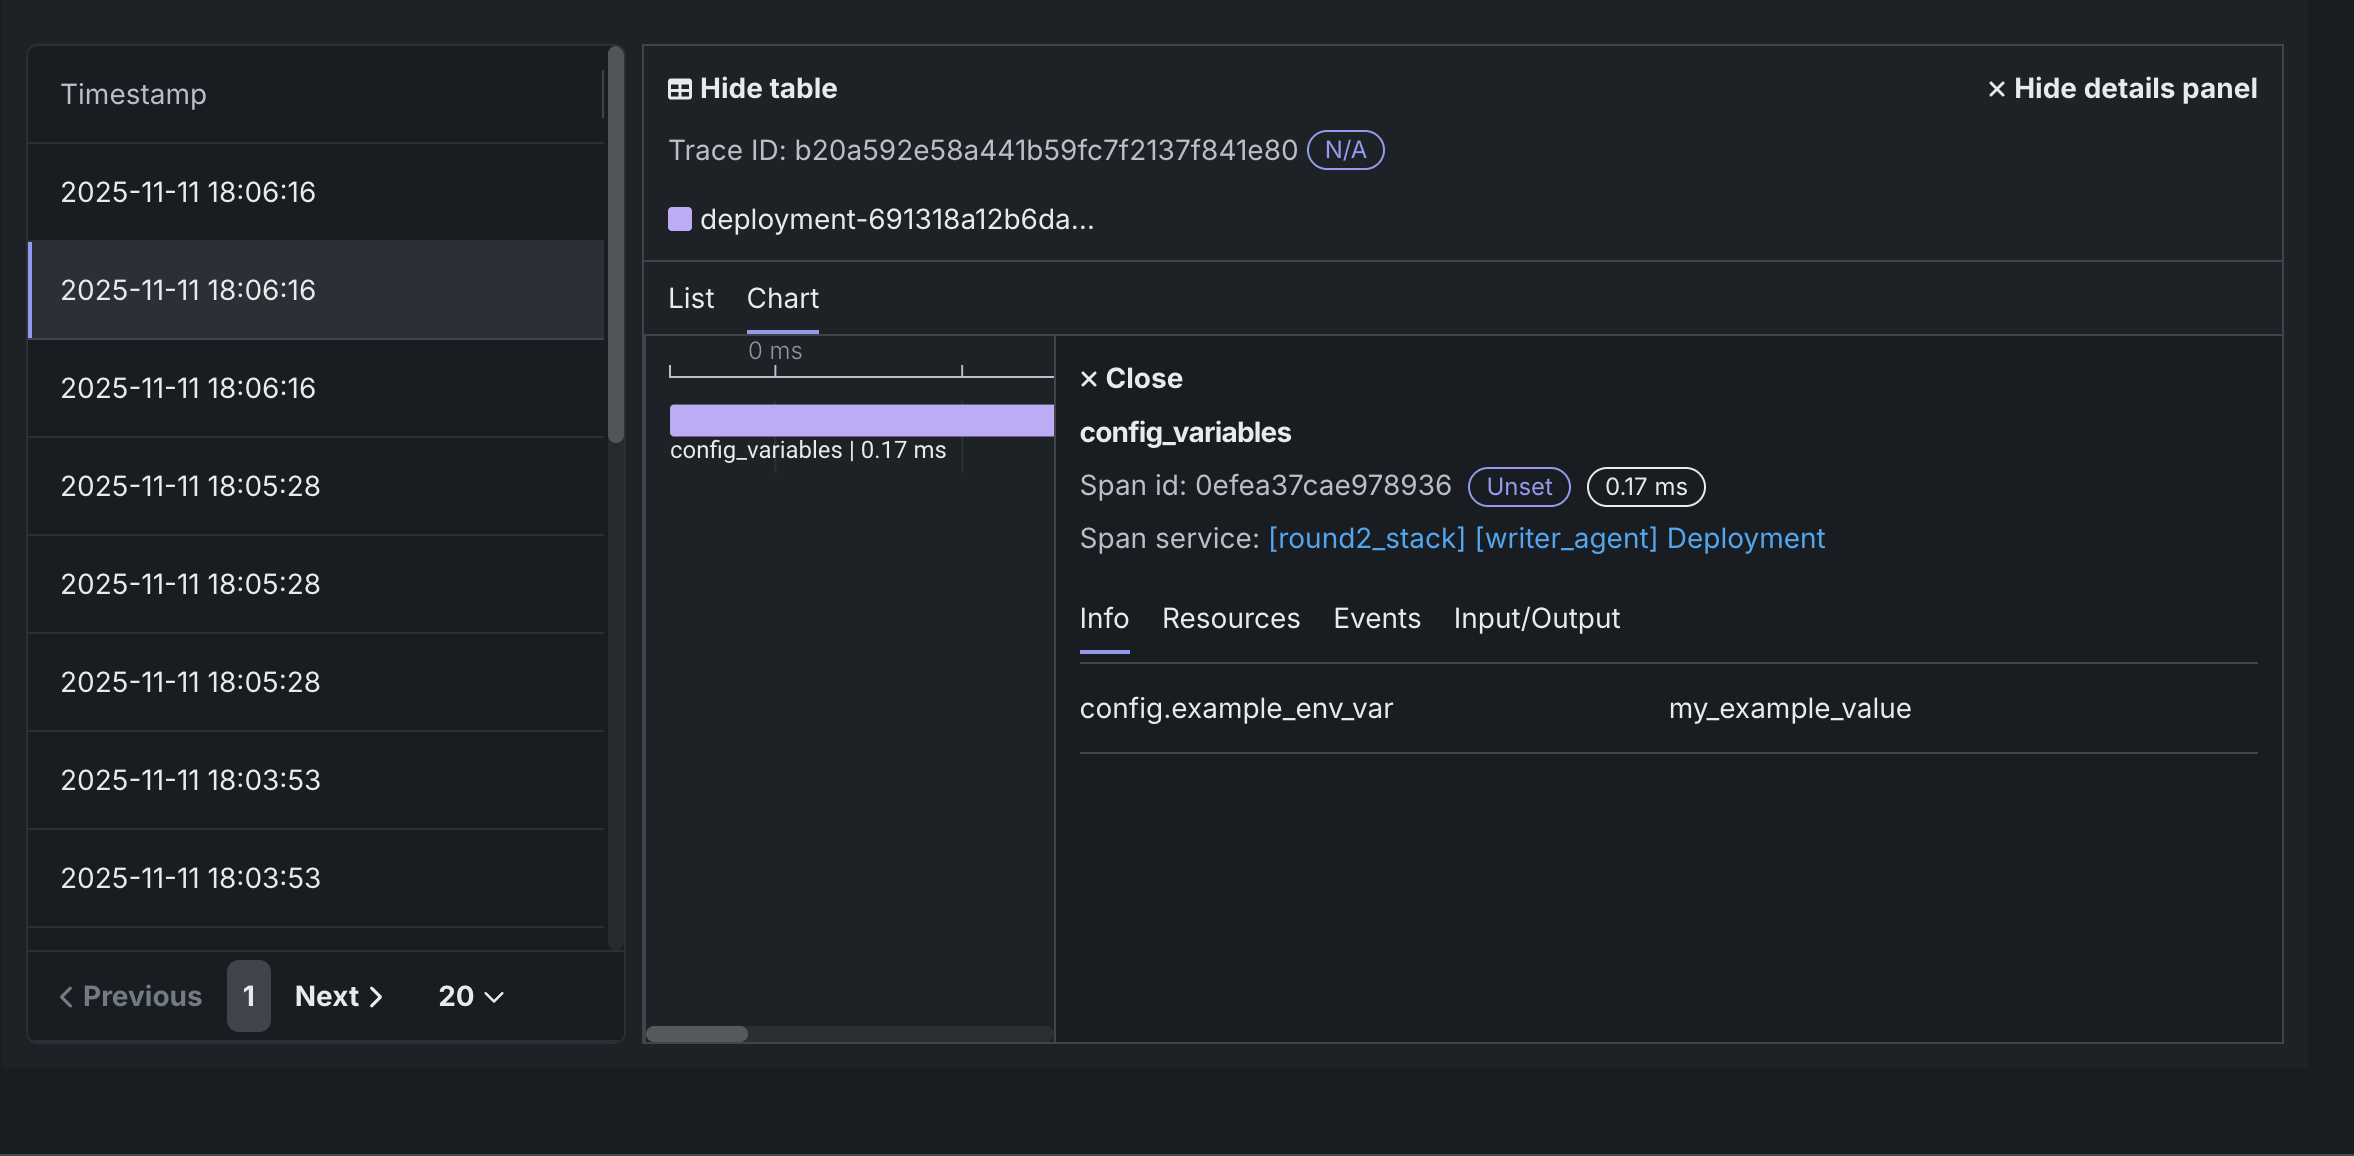Click the config_variables purple span bar
The height and width of the screenshot is (1156, 2354).
(861, 420)
